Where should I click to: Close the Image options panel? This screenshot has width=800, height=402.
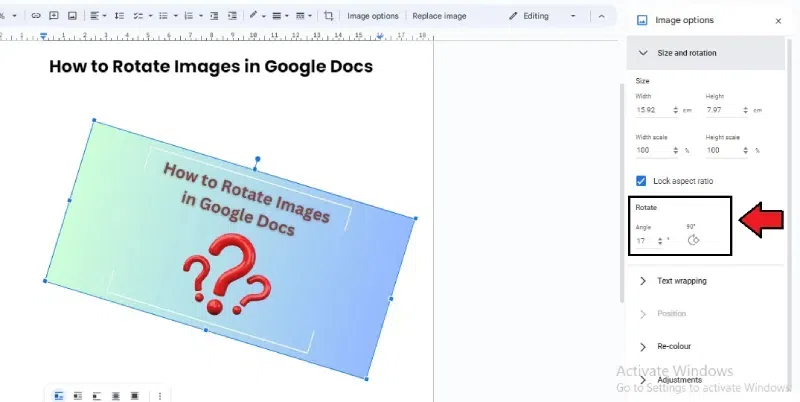click(x=779, y=20)
